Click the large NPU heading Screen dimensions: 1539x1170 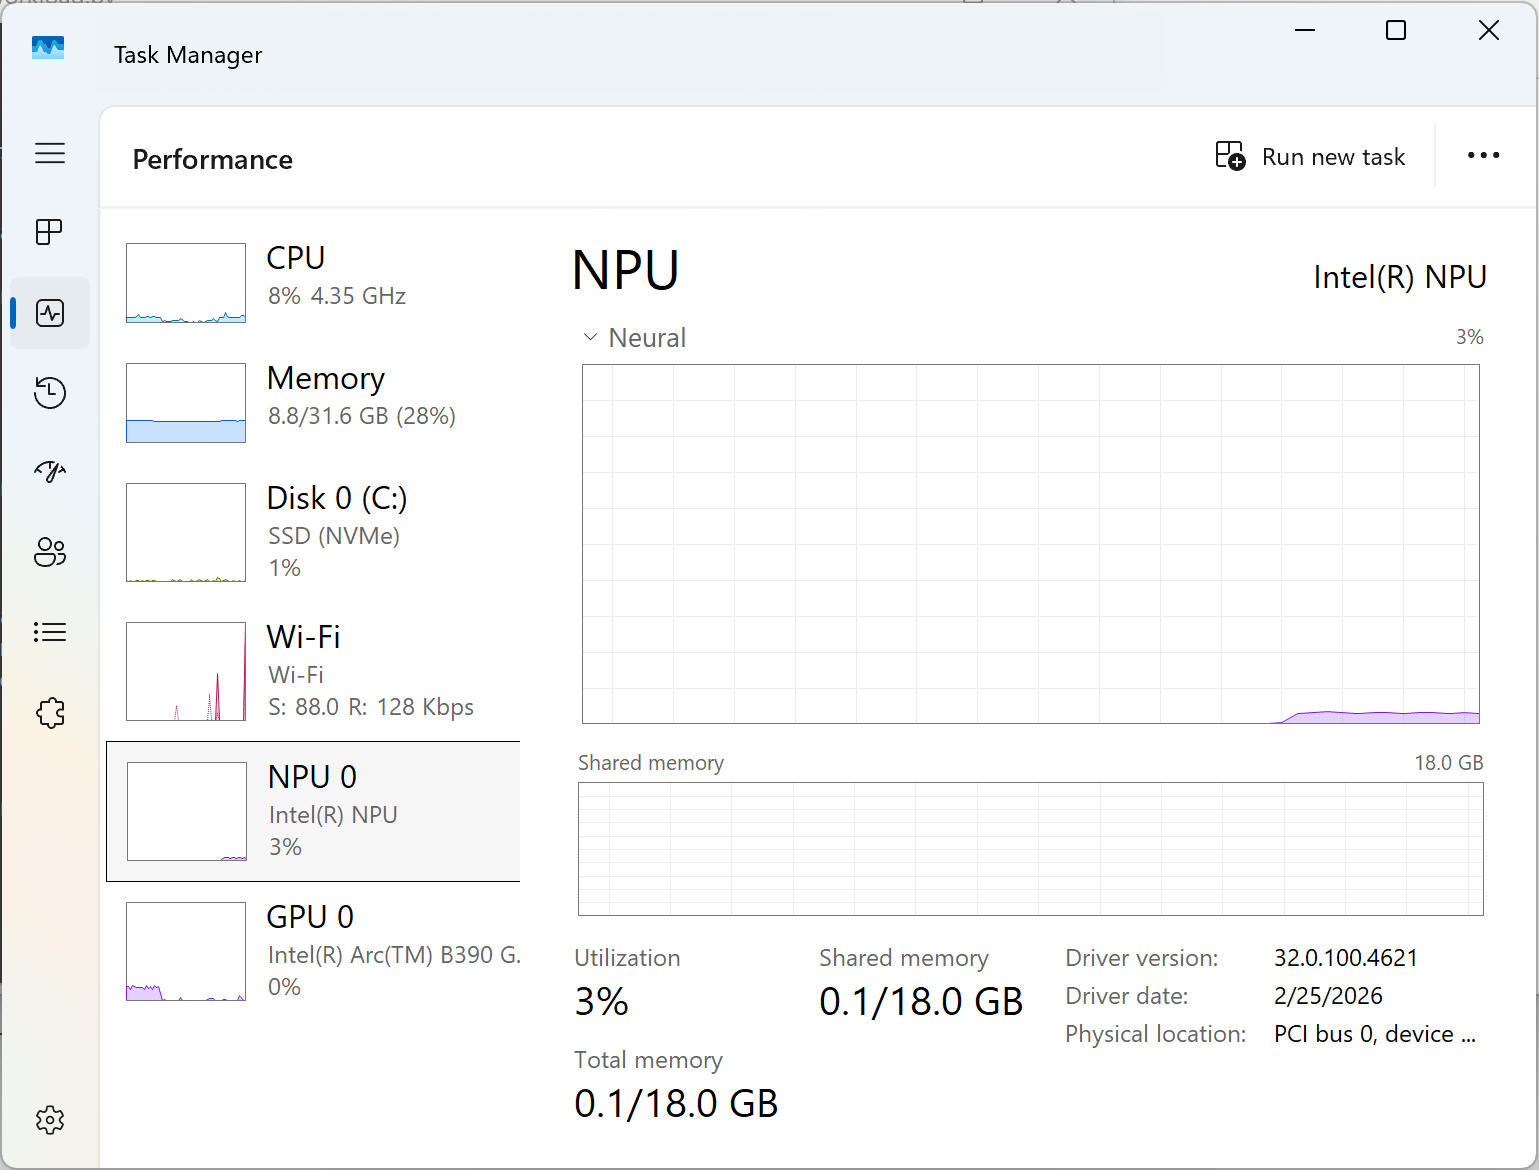pos(625,270)
